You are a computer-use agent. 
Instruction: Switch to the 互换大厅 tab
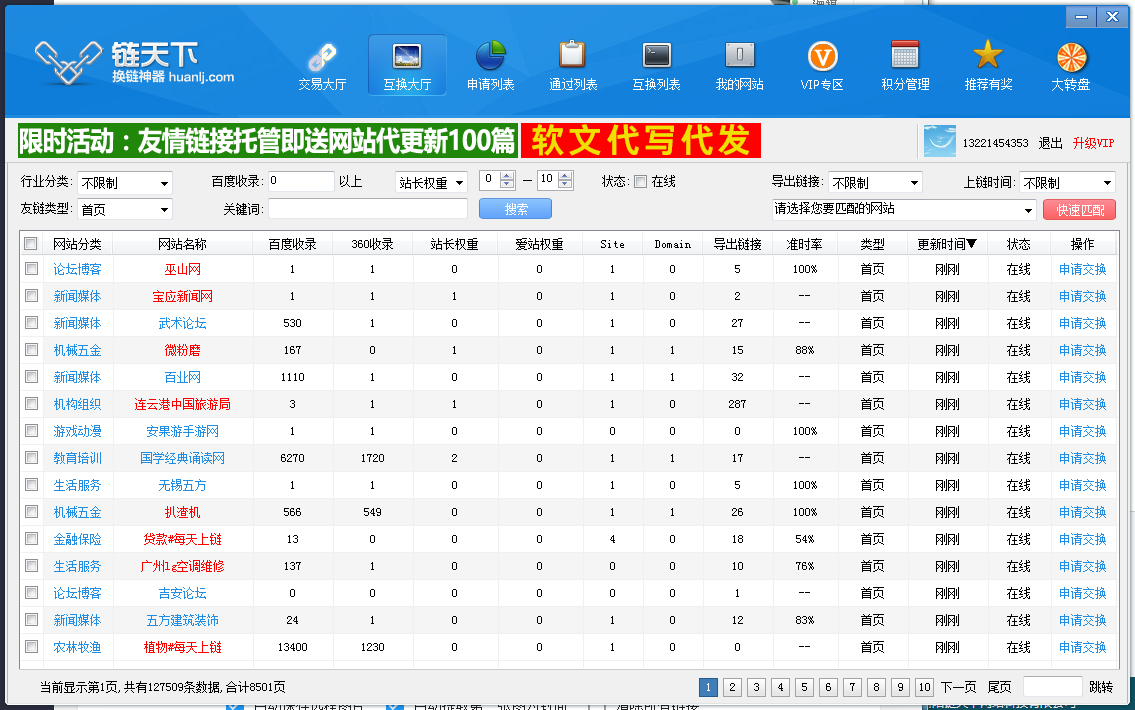click(407, 66)
